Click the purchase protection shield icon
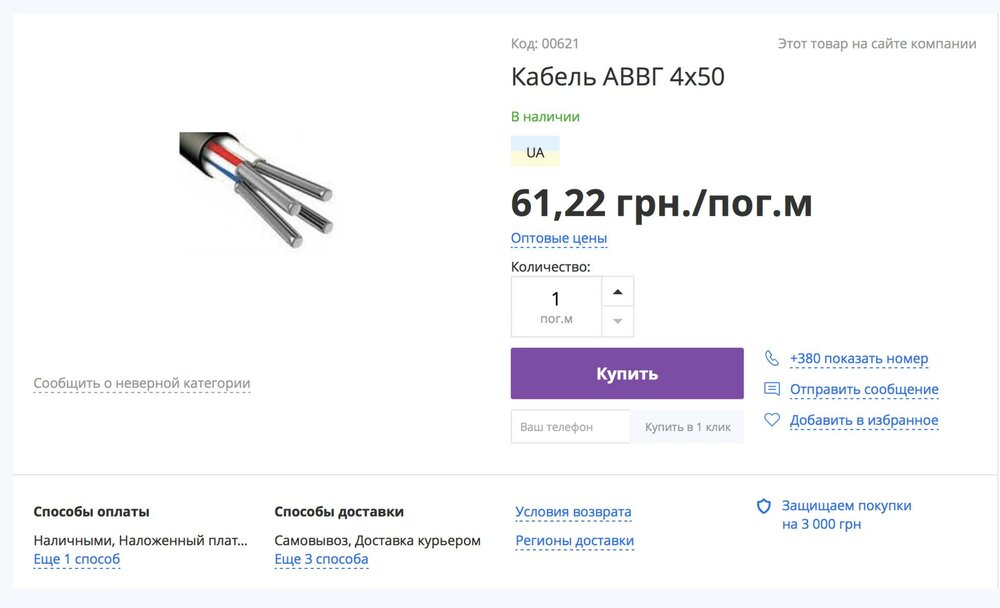This screenshot has width=1000, height=608. 764,506
